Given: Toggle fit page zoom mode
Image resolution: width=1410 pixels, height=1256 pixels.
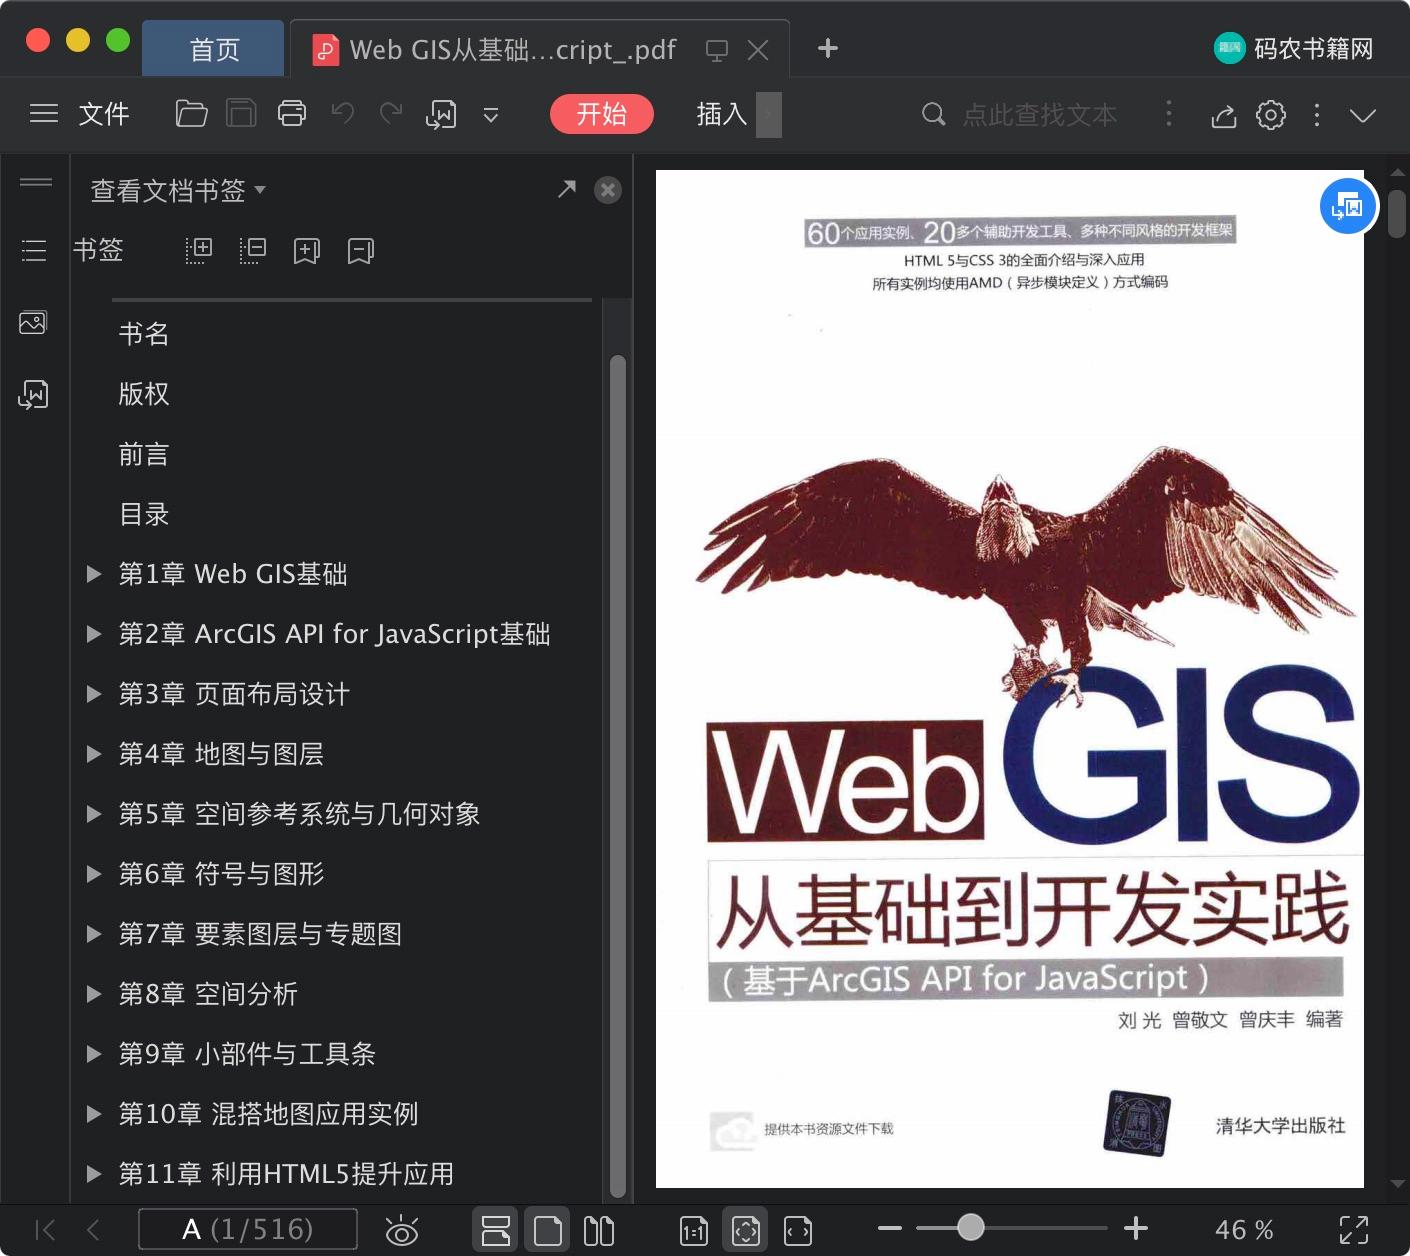Looking at the screenshot, I should click(x=746, y=1230).
